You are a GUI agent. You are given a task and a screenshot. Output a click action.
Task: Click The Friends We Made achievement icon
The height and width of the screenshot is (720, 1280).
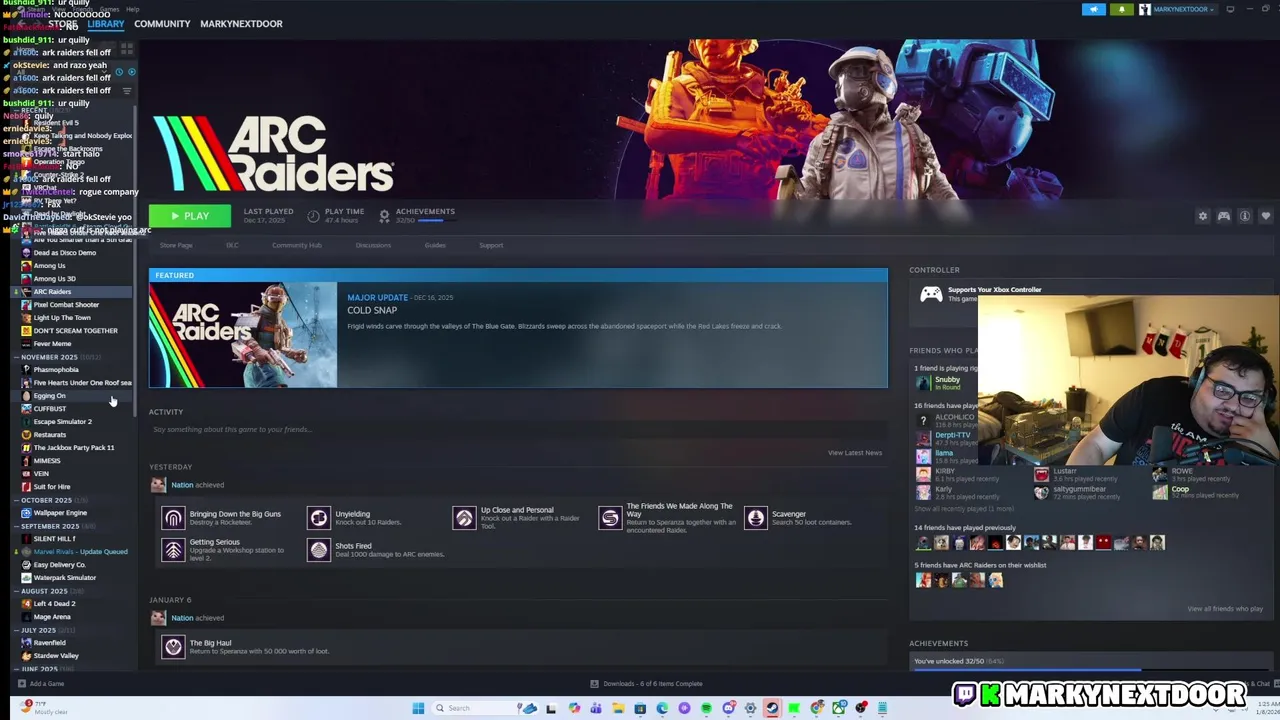tap(610, 518)
